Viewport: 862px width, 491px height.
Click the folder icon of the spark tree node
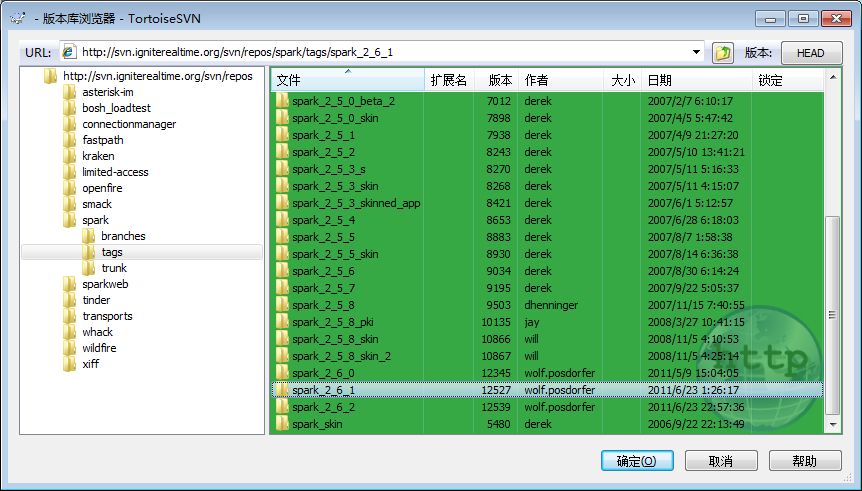70,220
